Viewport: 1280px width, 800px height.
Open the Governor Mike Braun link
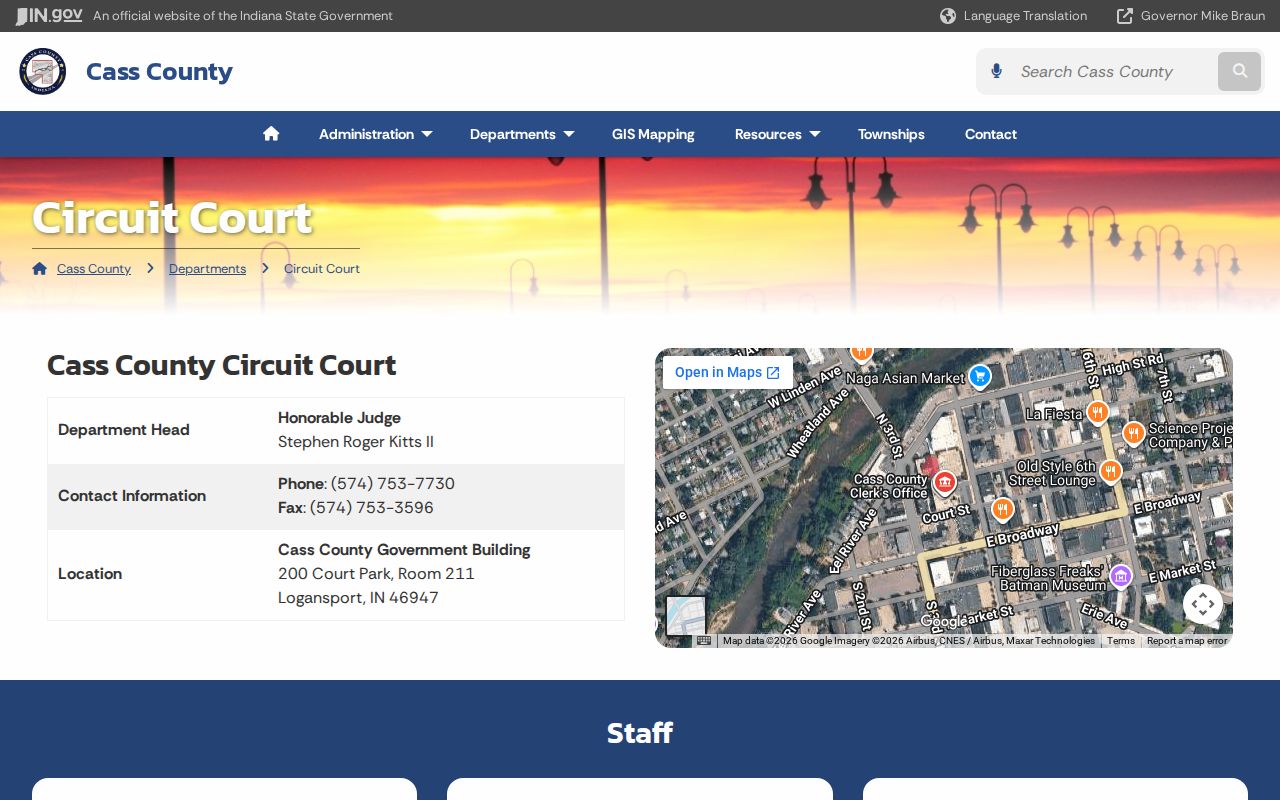[x=1203, y=16]
